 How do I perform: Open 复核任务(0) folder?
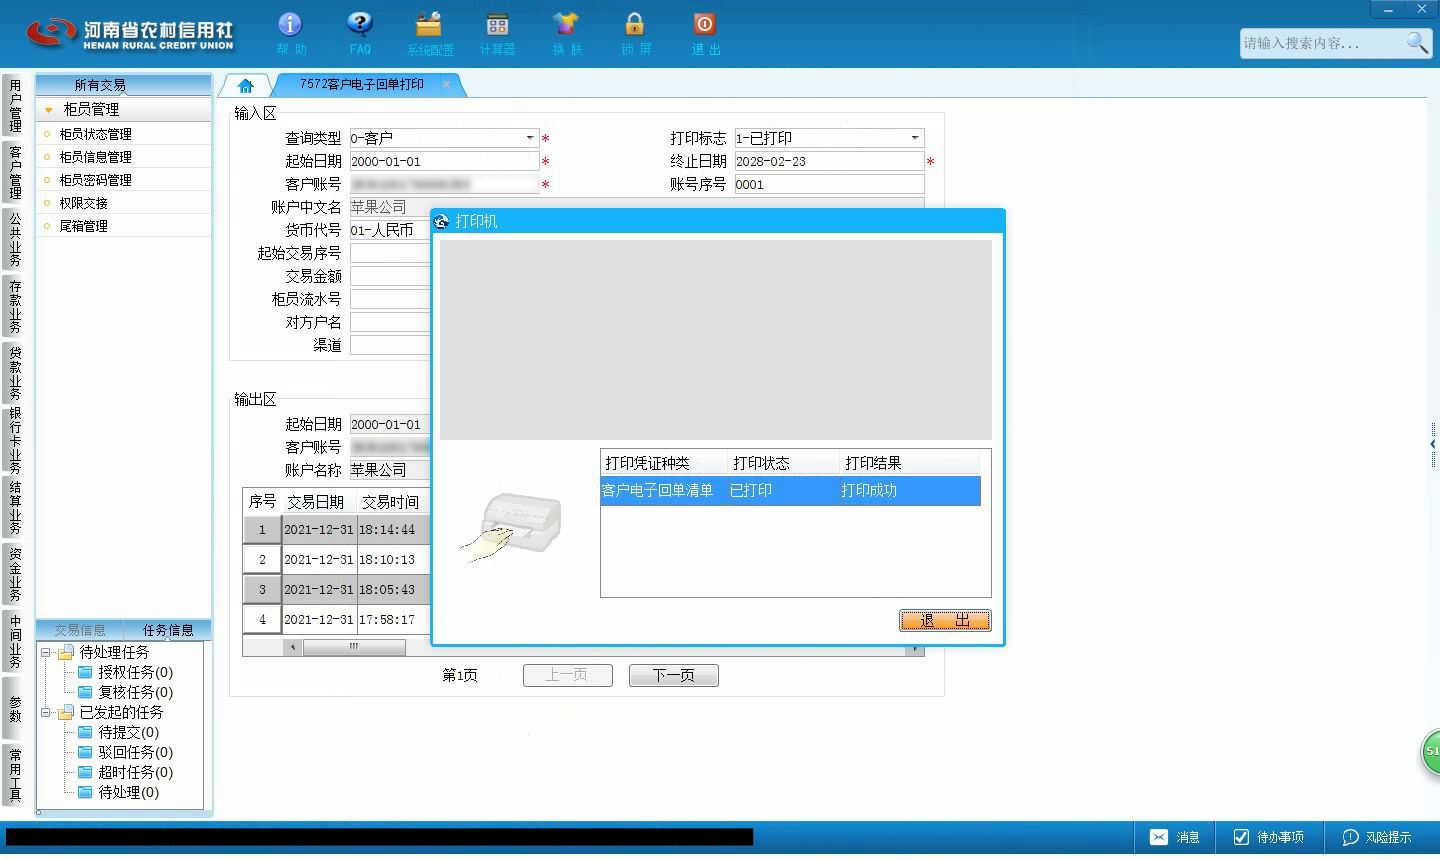[x=125, y=692]
